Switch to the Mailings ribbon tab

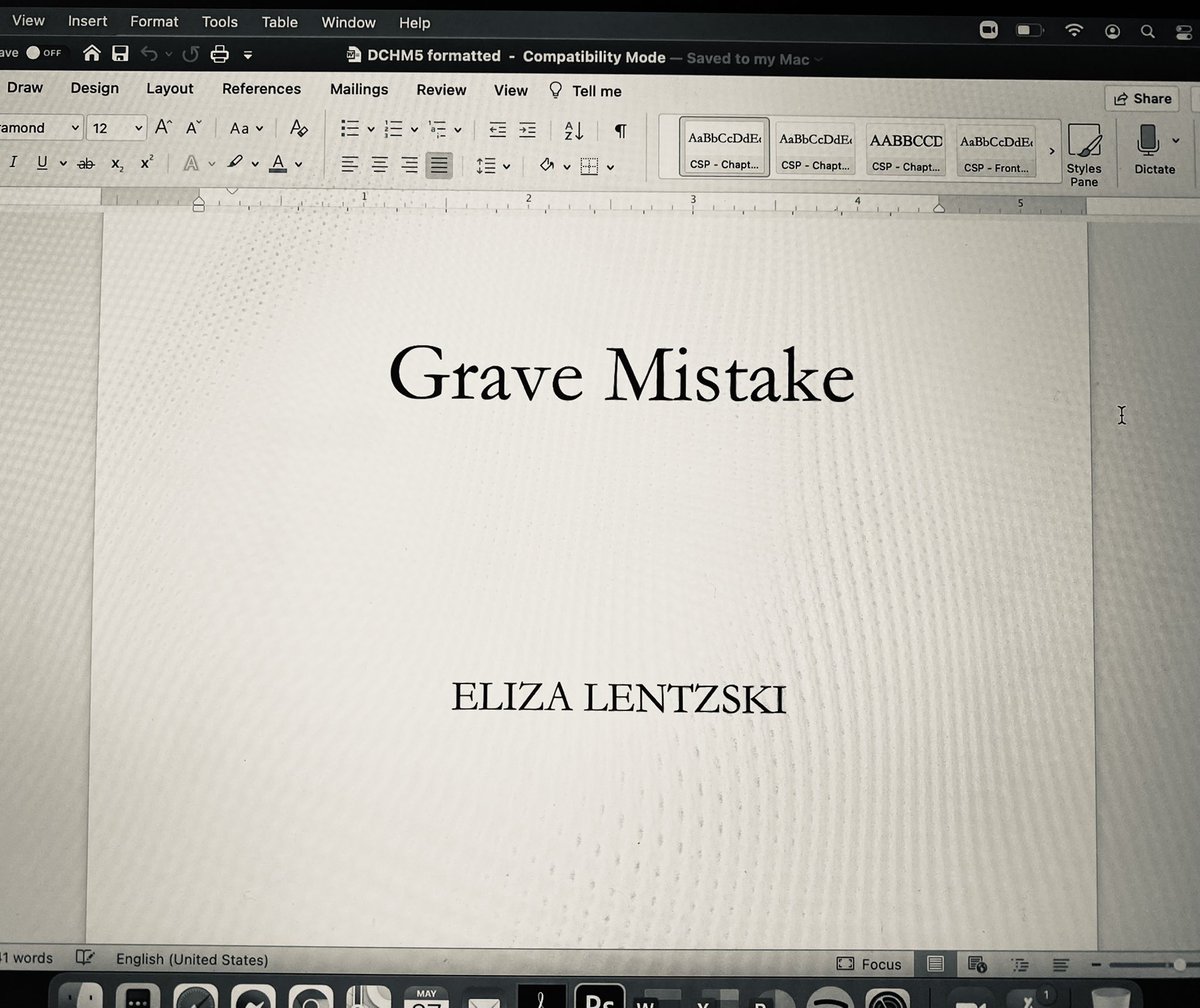click(359, 89)
